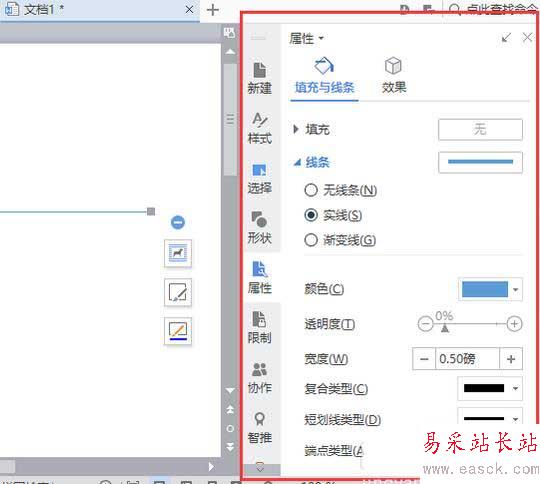Viewport: 540px width, 484px height.
Task: Close the 属性 properties panel
Action: [527, 37]
